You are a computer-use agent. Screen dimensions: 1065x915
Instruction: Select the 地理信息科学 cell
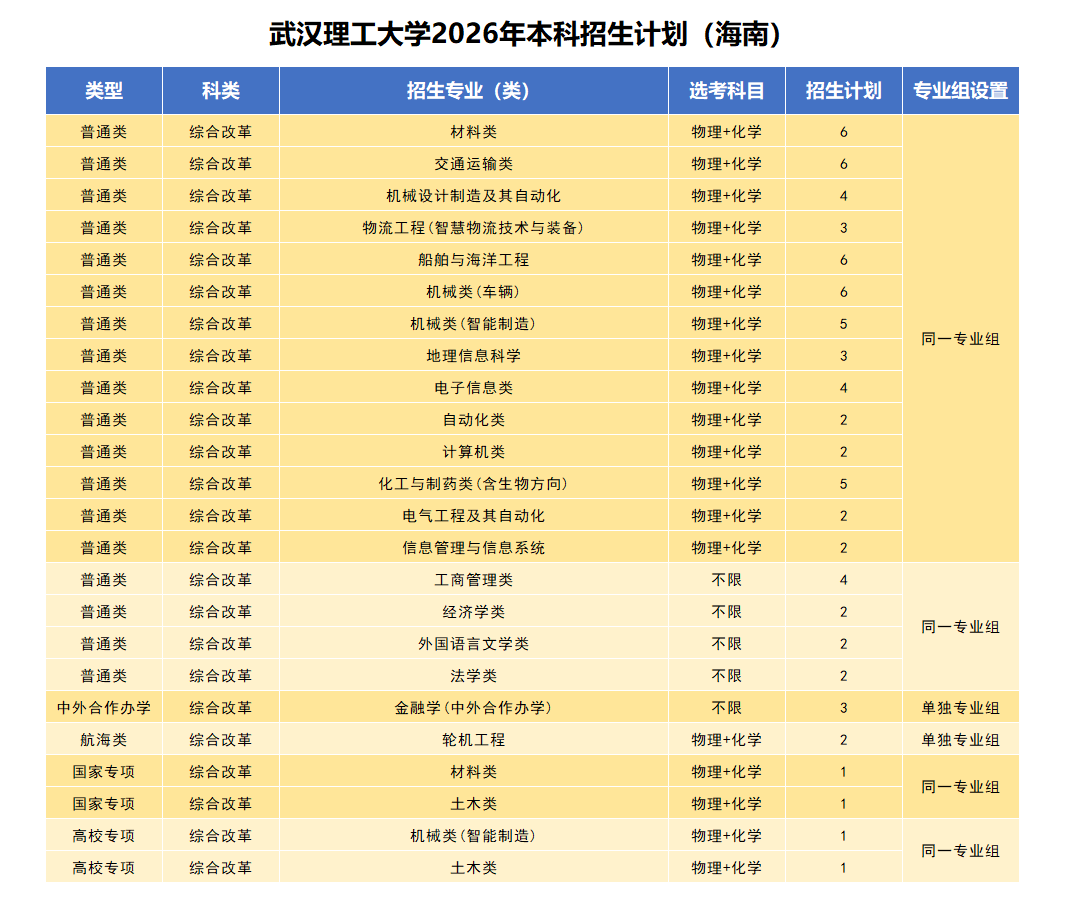(x=473, y=355)
